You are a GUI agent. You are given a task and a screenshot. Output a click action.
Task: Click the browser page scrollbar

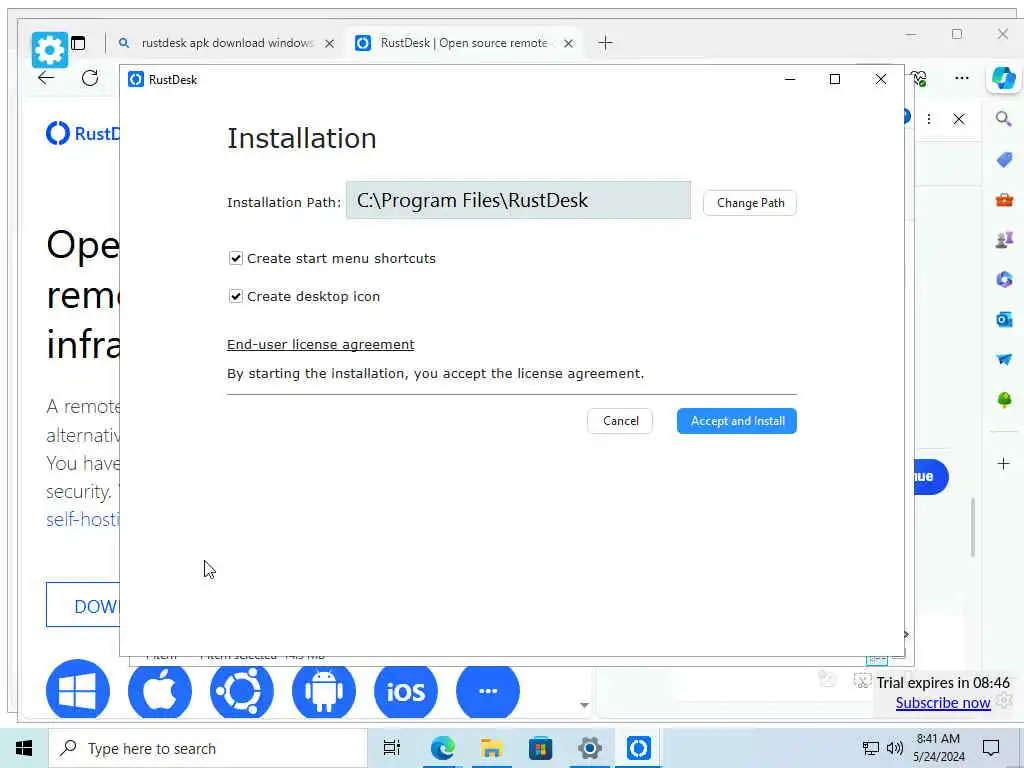(973, 528)
